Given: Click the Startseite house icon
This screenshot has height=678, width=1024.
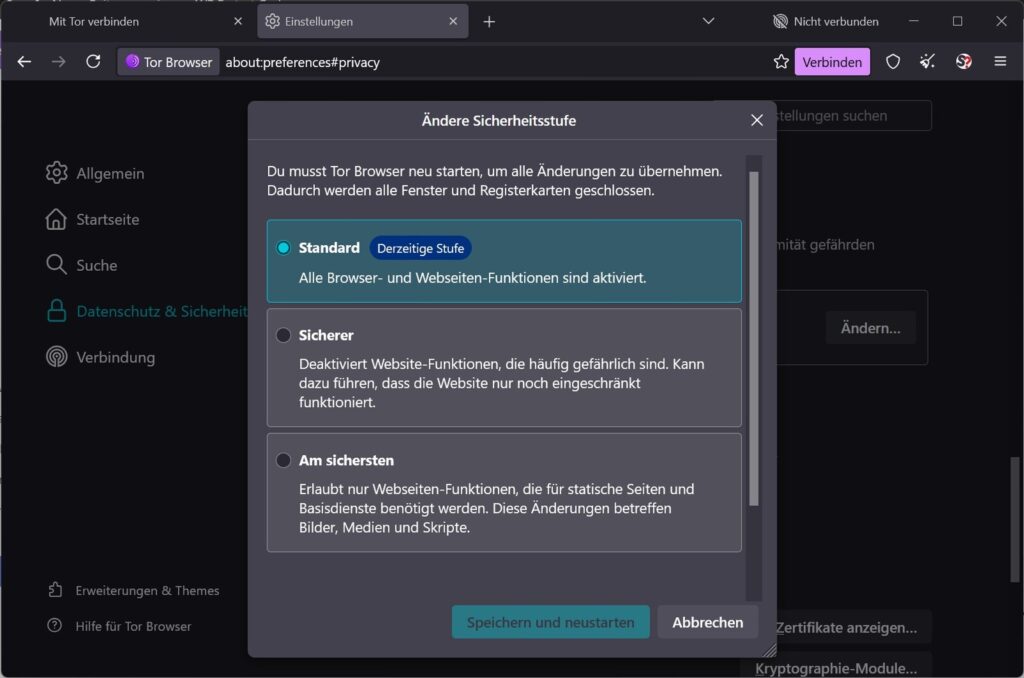Looking at the screenshot, I should 57,219.
